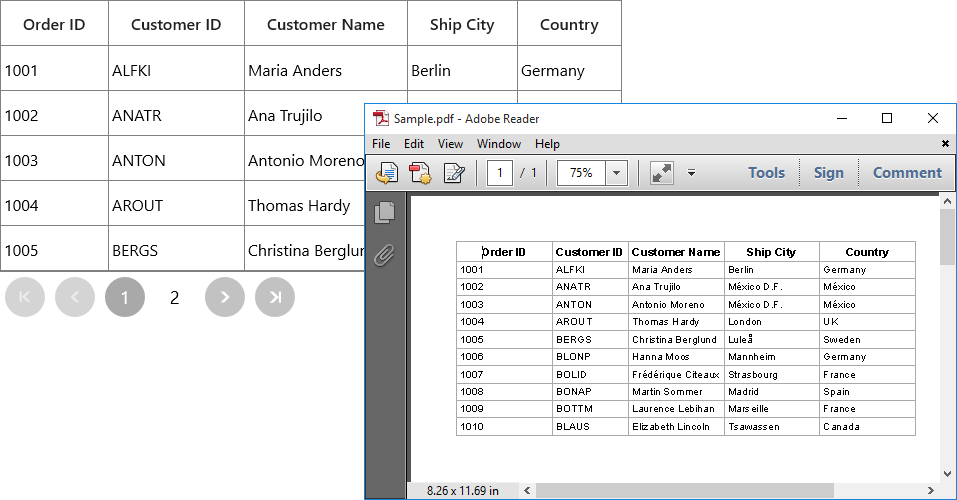Screen dimensions: 957x500
Task: Open the Comment pane
Action: tap(907, 173)
